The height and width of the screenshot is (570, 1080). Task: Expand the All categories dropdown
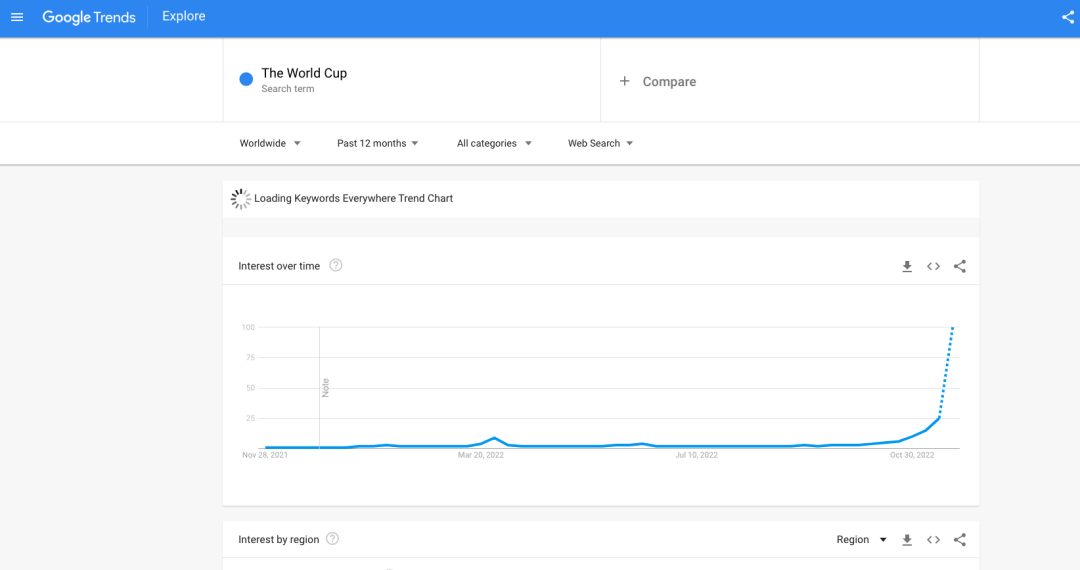[x=494, y=143]
